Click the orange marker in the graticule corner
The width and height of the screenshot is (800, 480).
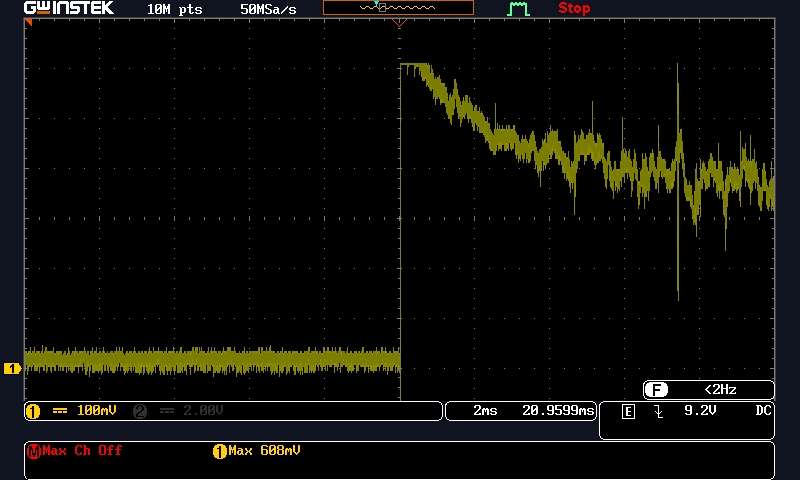click(29, 22)
